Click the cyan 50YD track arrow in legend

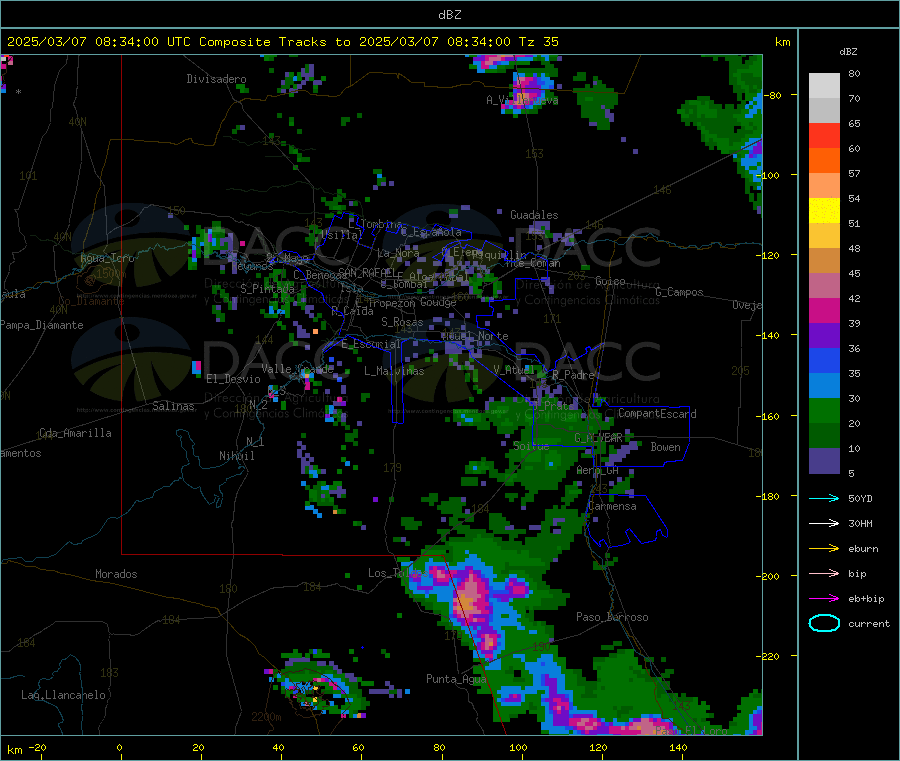point(824,498)
